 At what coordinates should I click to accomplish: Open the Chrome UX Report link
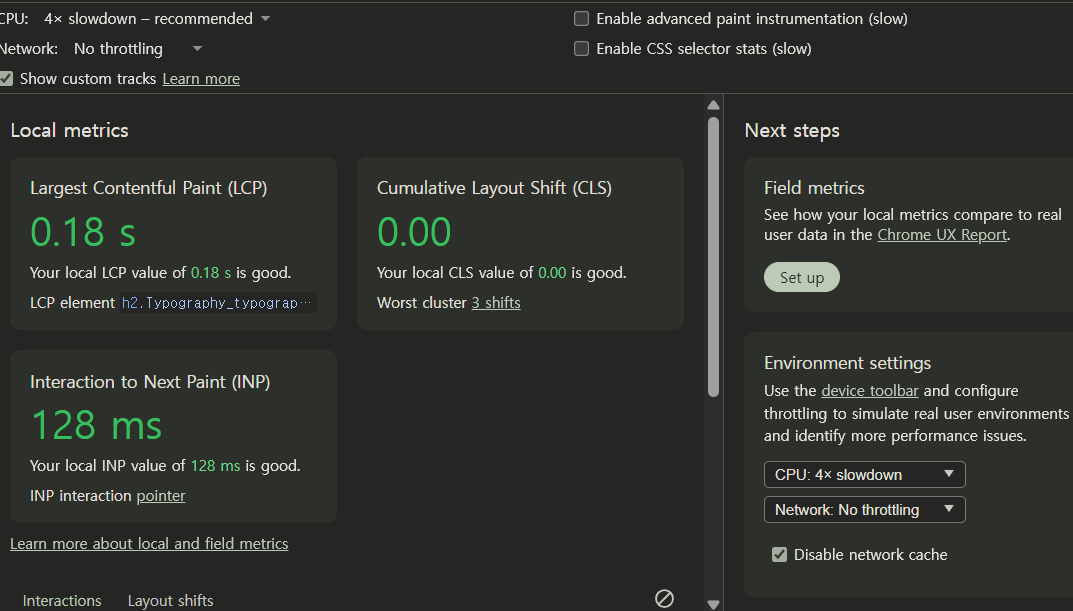[942, 235]
